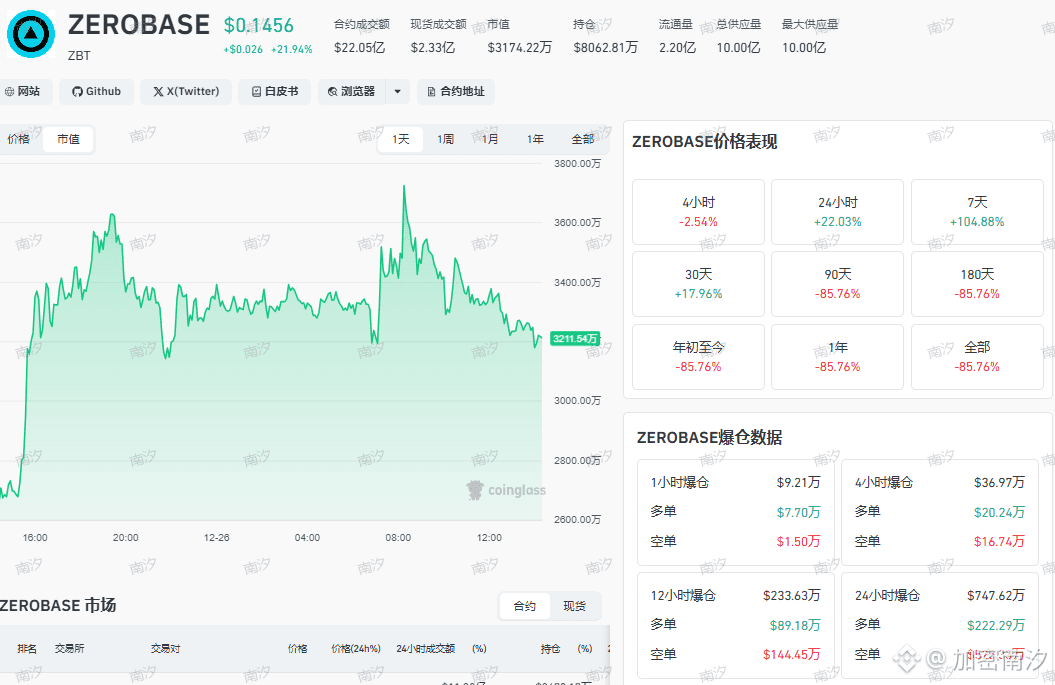The image size is (1055, 685).
Task: Click the $144.45万 short liquidation value
Action: click(x=792, y=654)
